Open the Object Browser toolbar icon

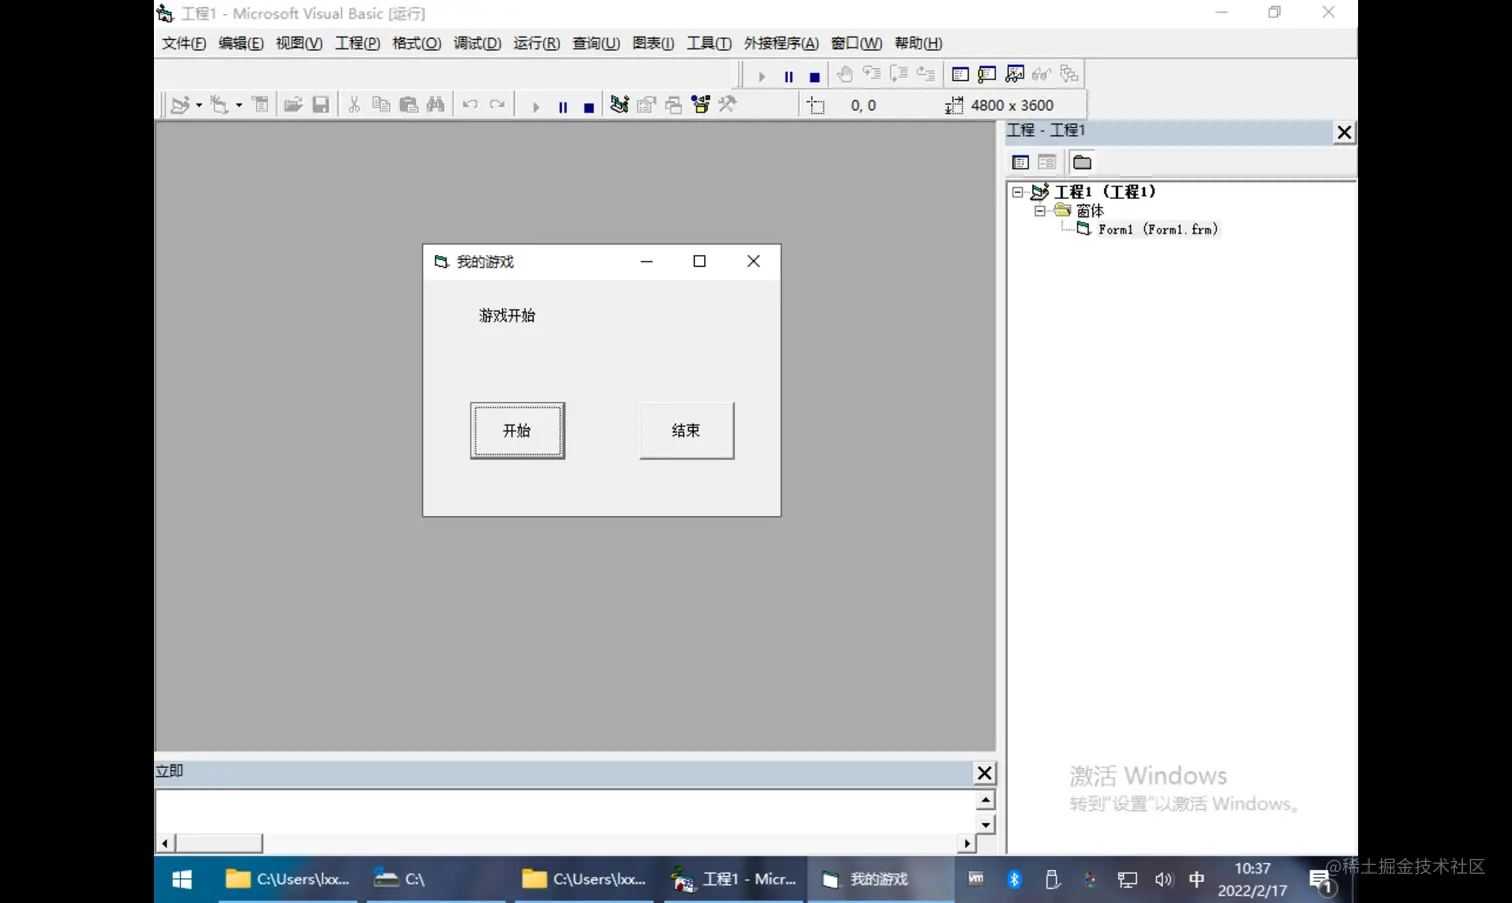tap(701, 105)
